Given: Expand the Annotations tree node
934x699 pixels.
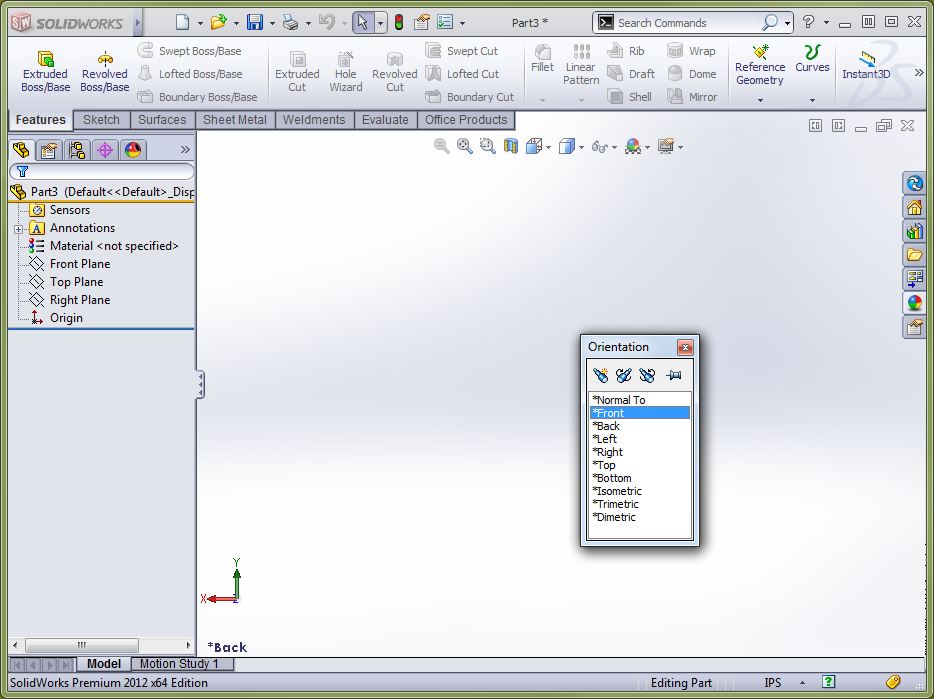Looking at the screenshot, I should pyautogui.click(x=18, y=229).
